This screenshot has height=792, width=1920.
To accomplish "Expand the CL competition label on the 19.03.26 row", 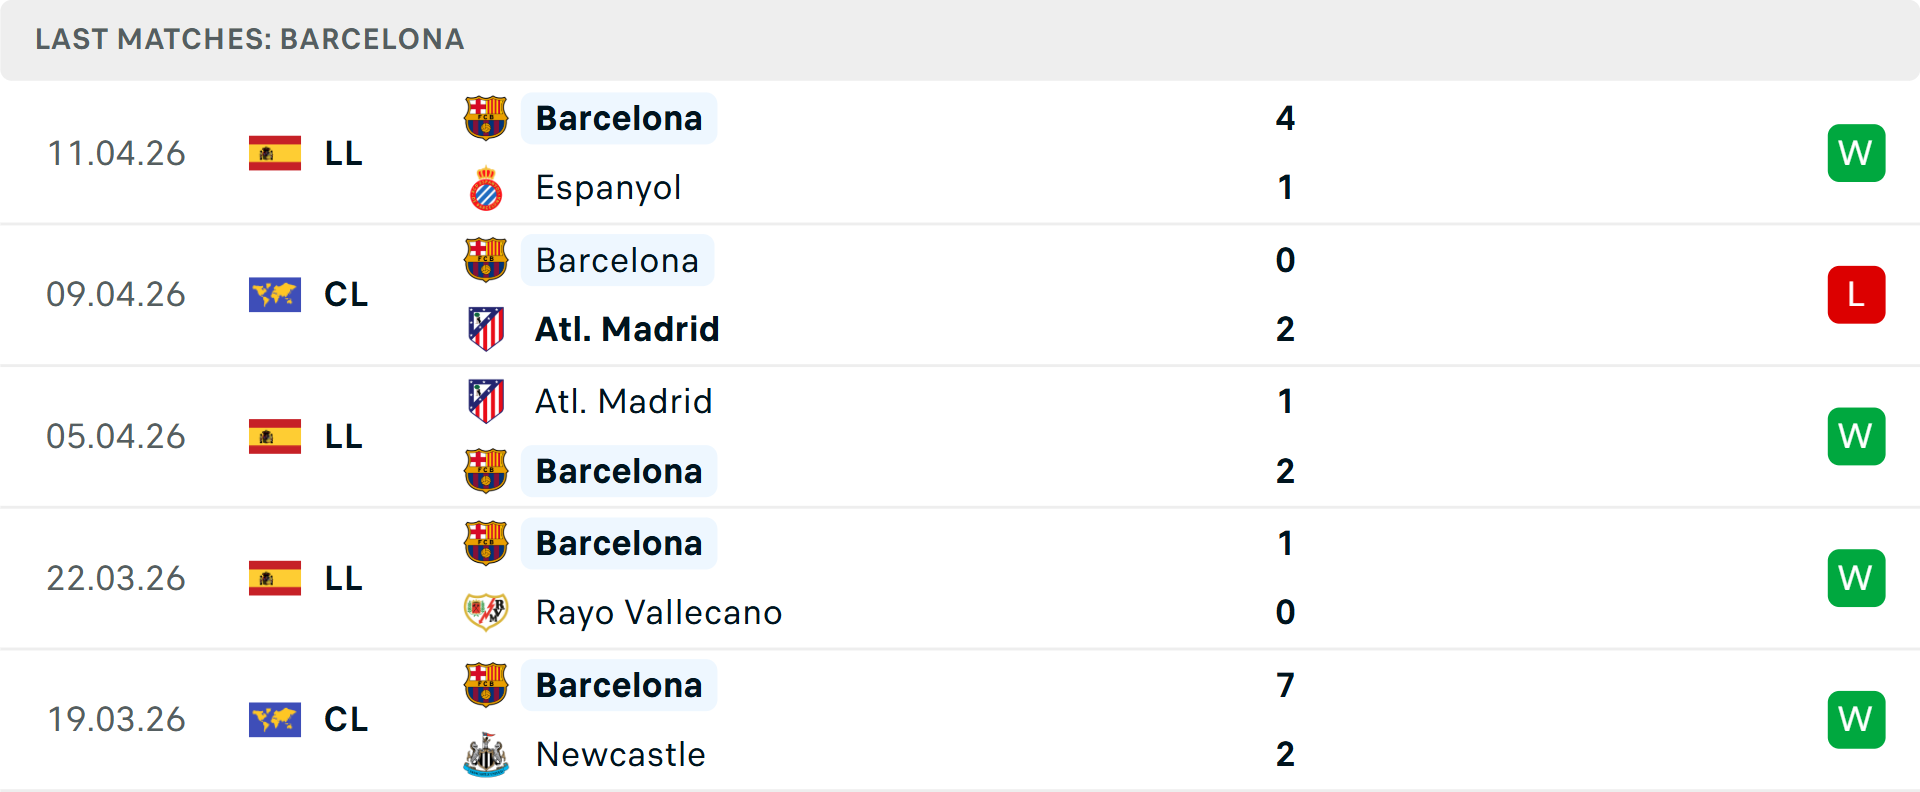I will (346, 719).
